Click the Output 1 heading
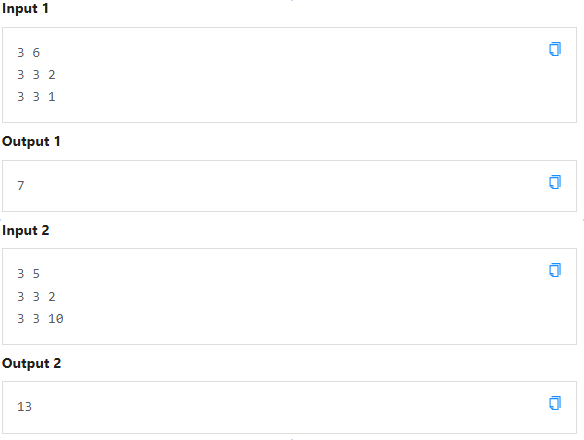The width and height of the screenshot is (584, 440). click(31, 142)
